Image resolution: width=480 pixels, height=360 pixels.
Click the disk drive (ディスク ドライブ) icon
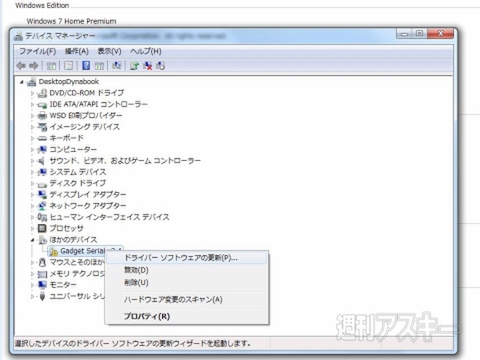42,184
